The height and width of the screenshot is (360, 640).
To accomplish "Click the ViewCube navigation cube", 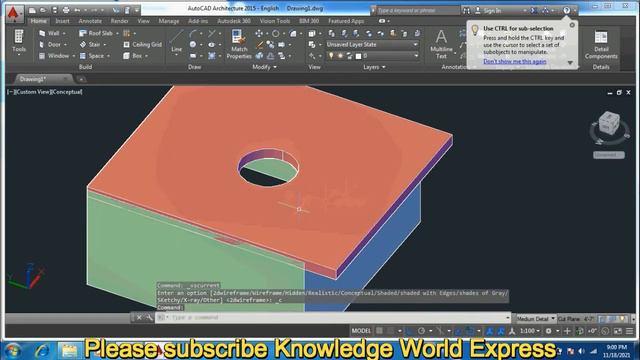I will click(x=609, y=123).
